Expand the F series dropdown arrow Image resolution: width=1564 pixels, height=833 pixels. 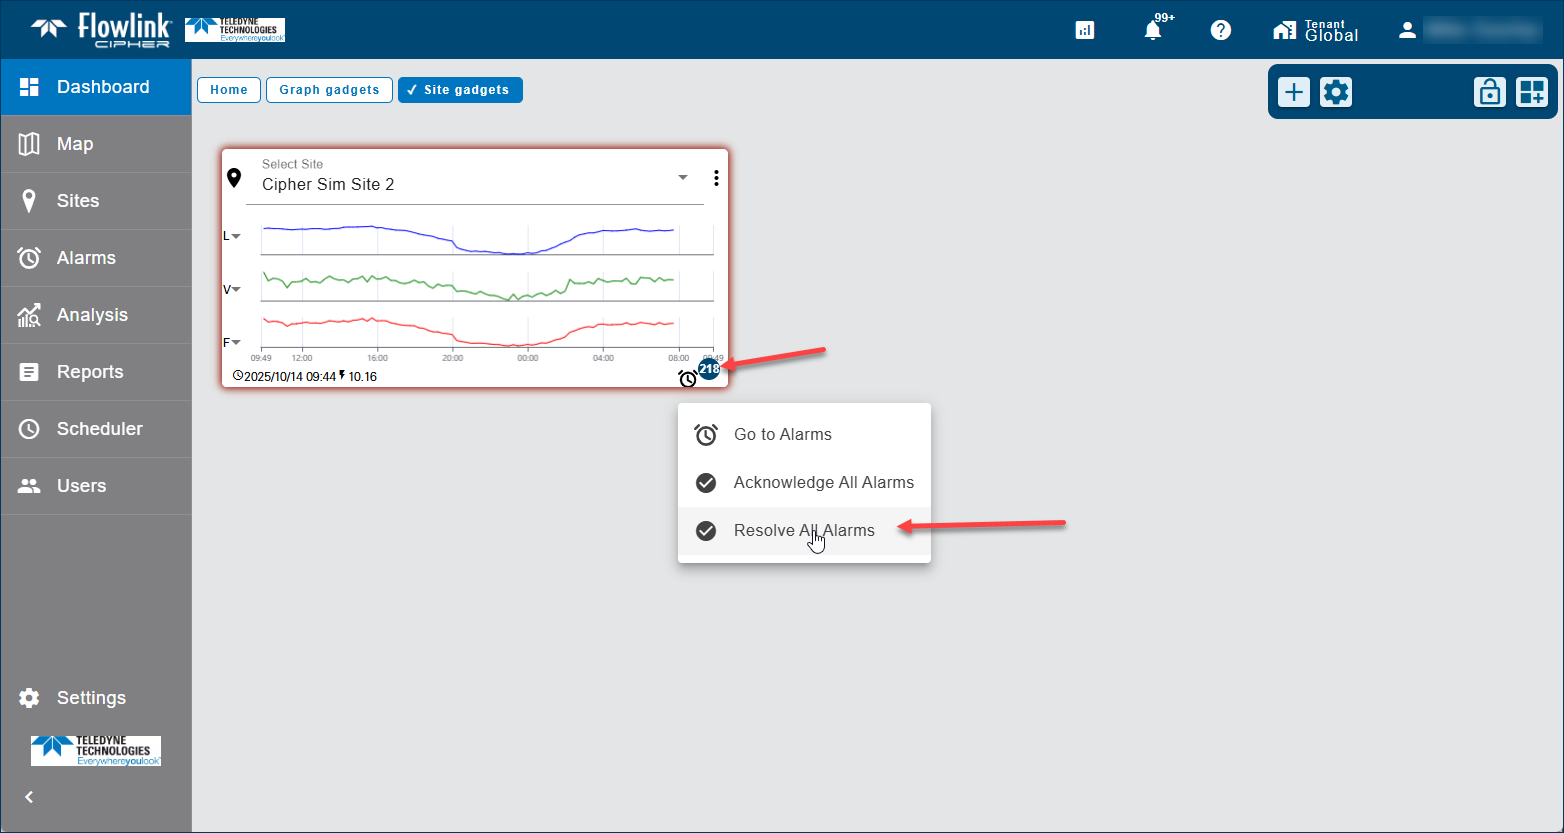(235, 343)
